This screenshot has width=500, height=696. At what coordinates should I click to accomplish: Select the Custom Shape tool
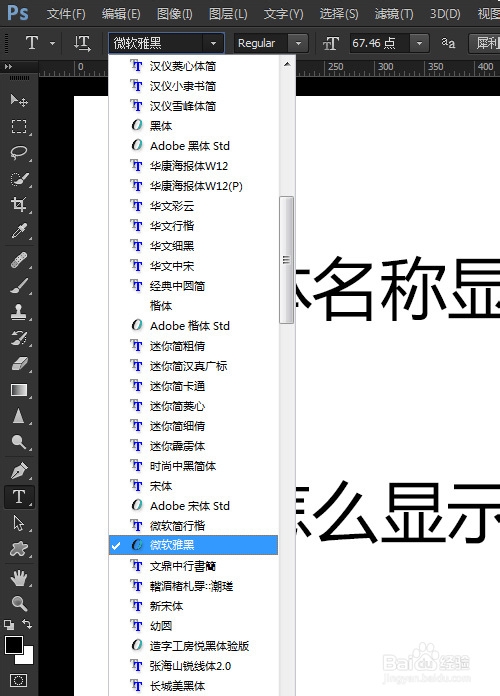(x=19, y=550)
